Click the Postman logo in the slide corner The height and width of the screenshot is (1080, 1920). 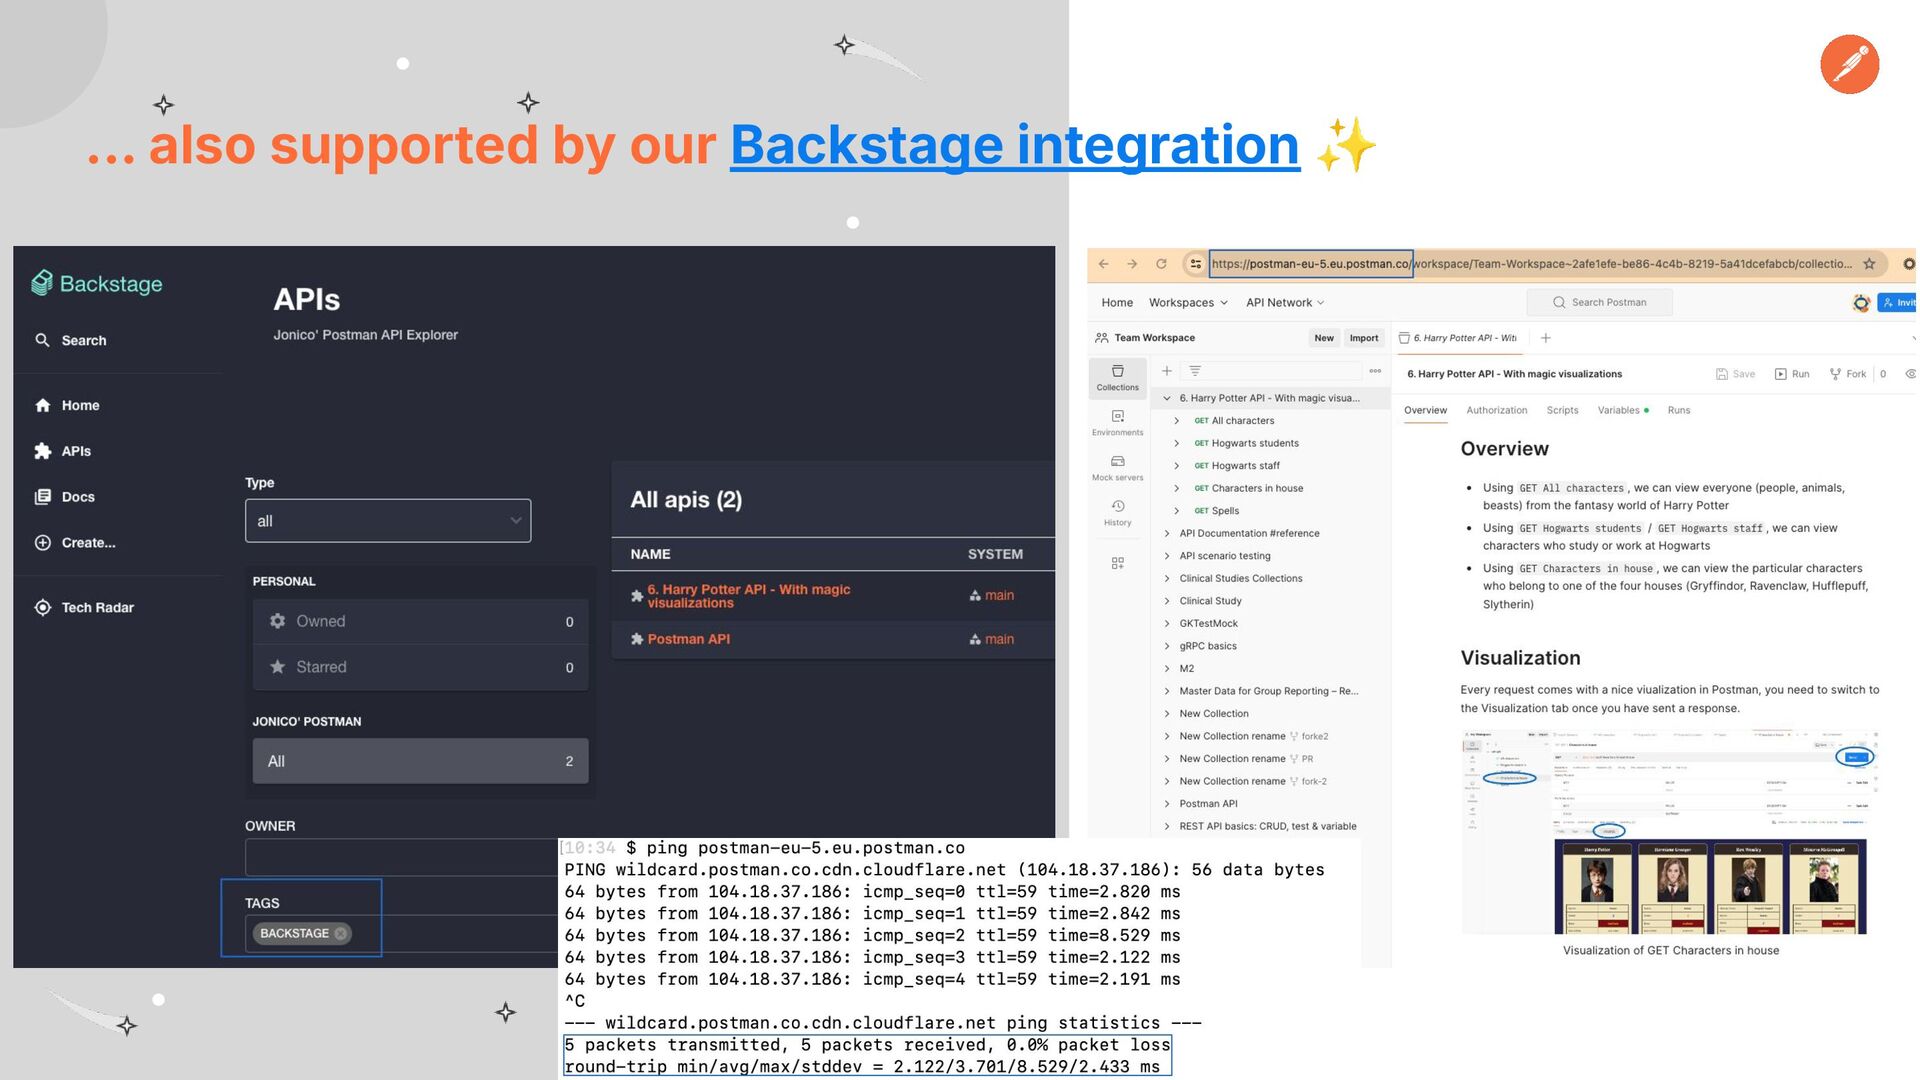(1849, 64)
